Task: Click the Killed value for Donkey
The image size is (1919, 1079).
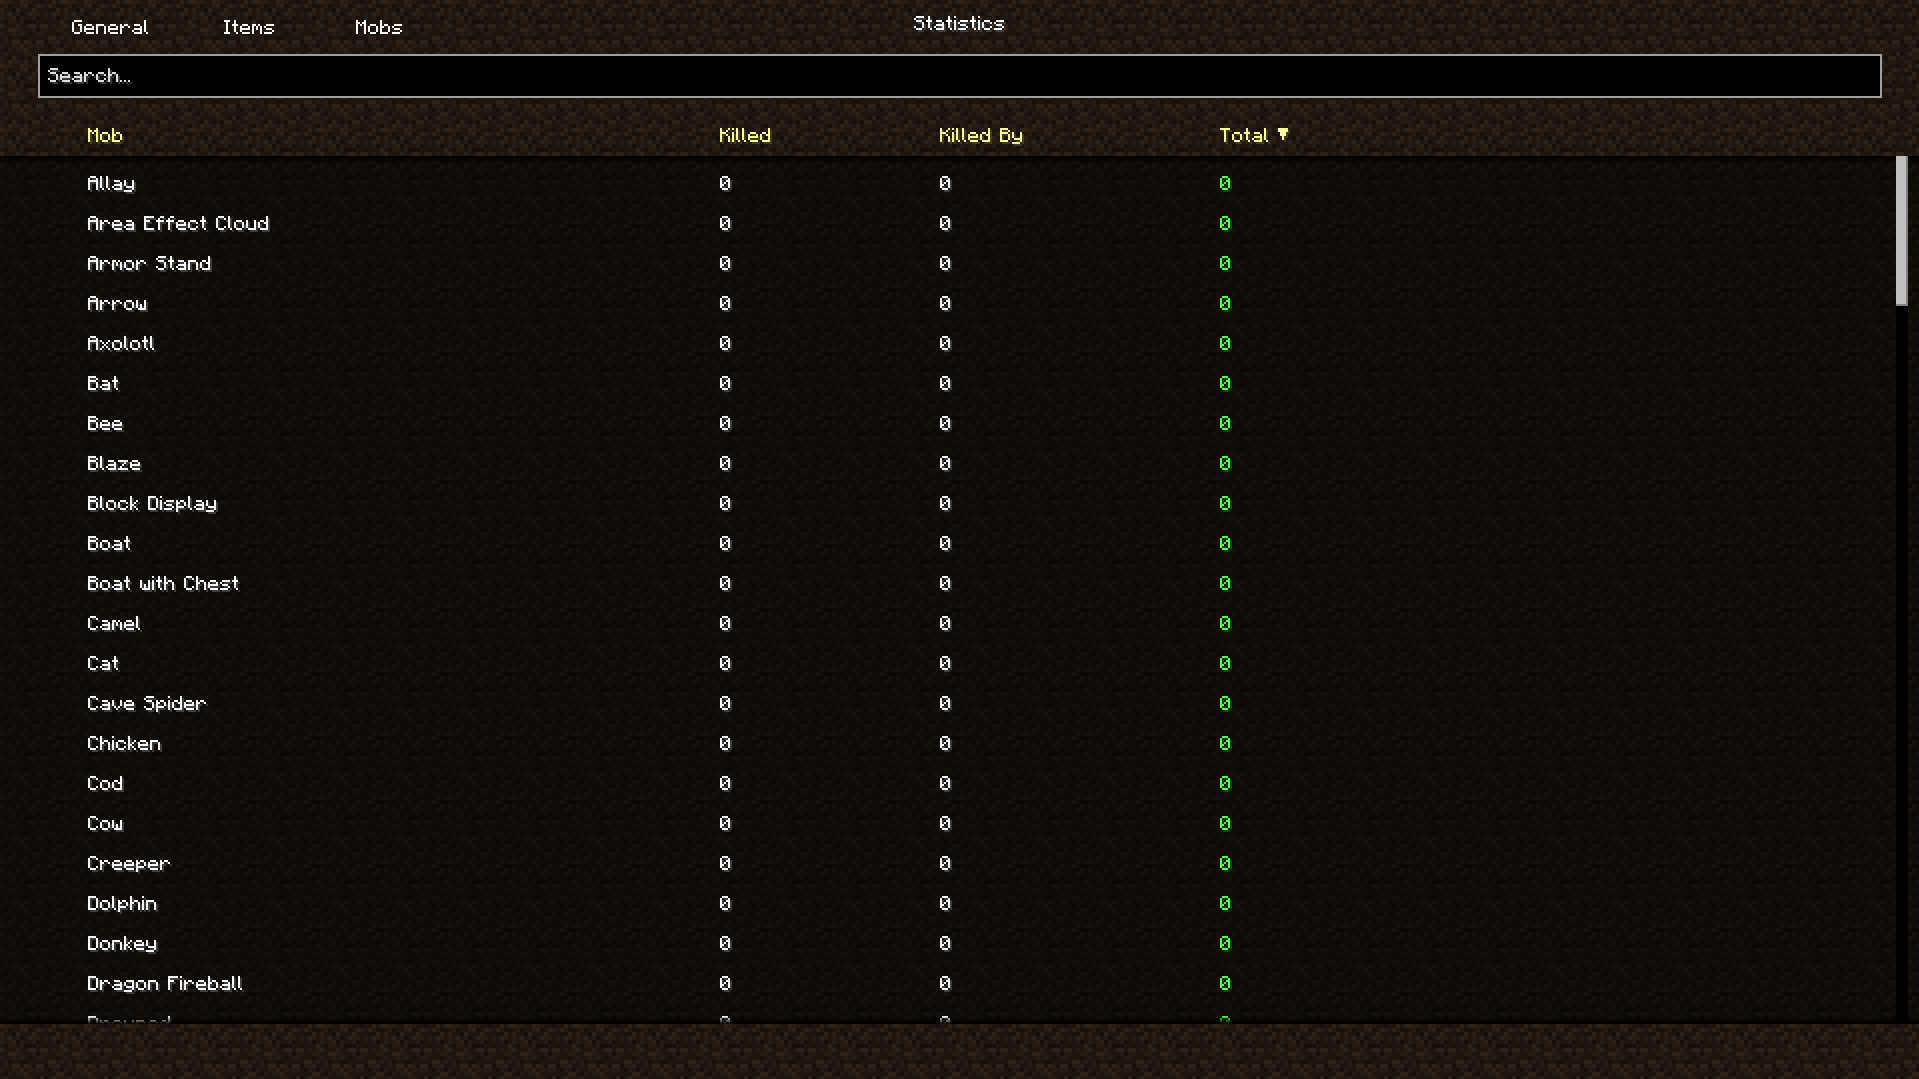Action: 724,943
